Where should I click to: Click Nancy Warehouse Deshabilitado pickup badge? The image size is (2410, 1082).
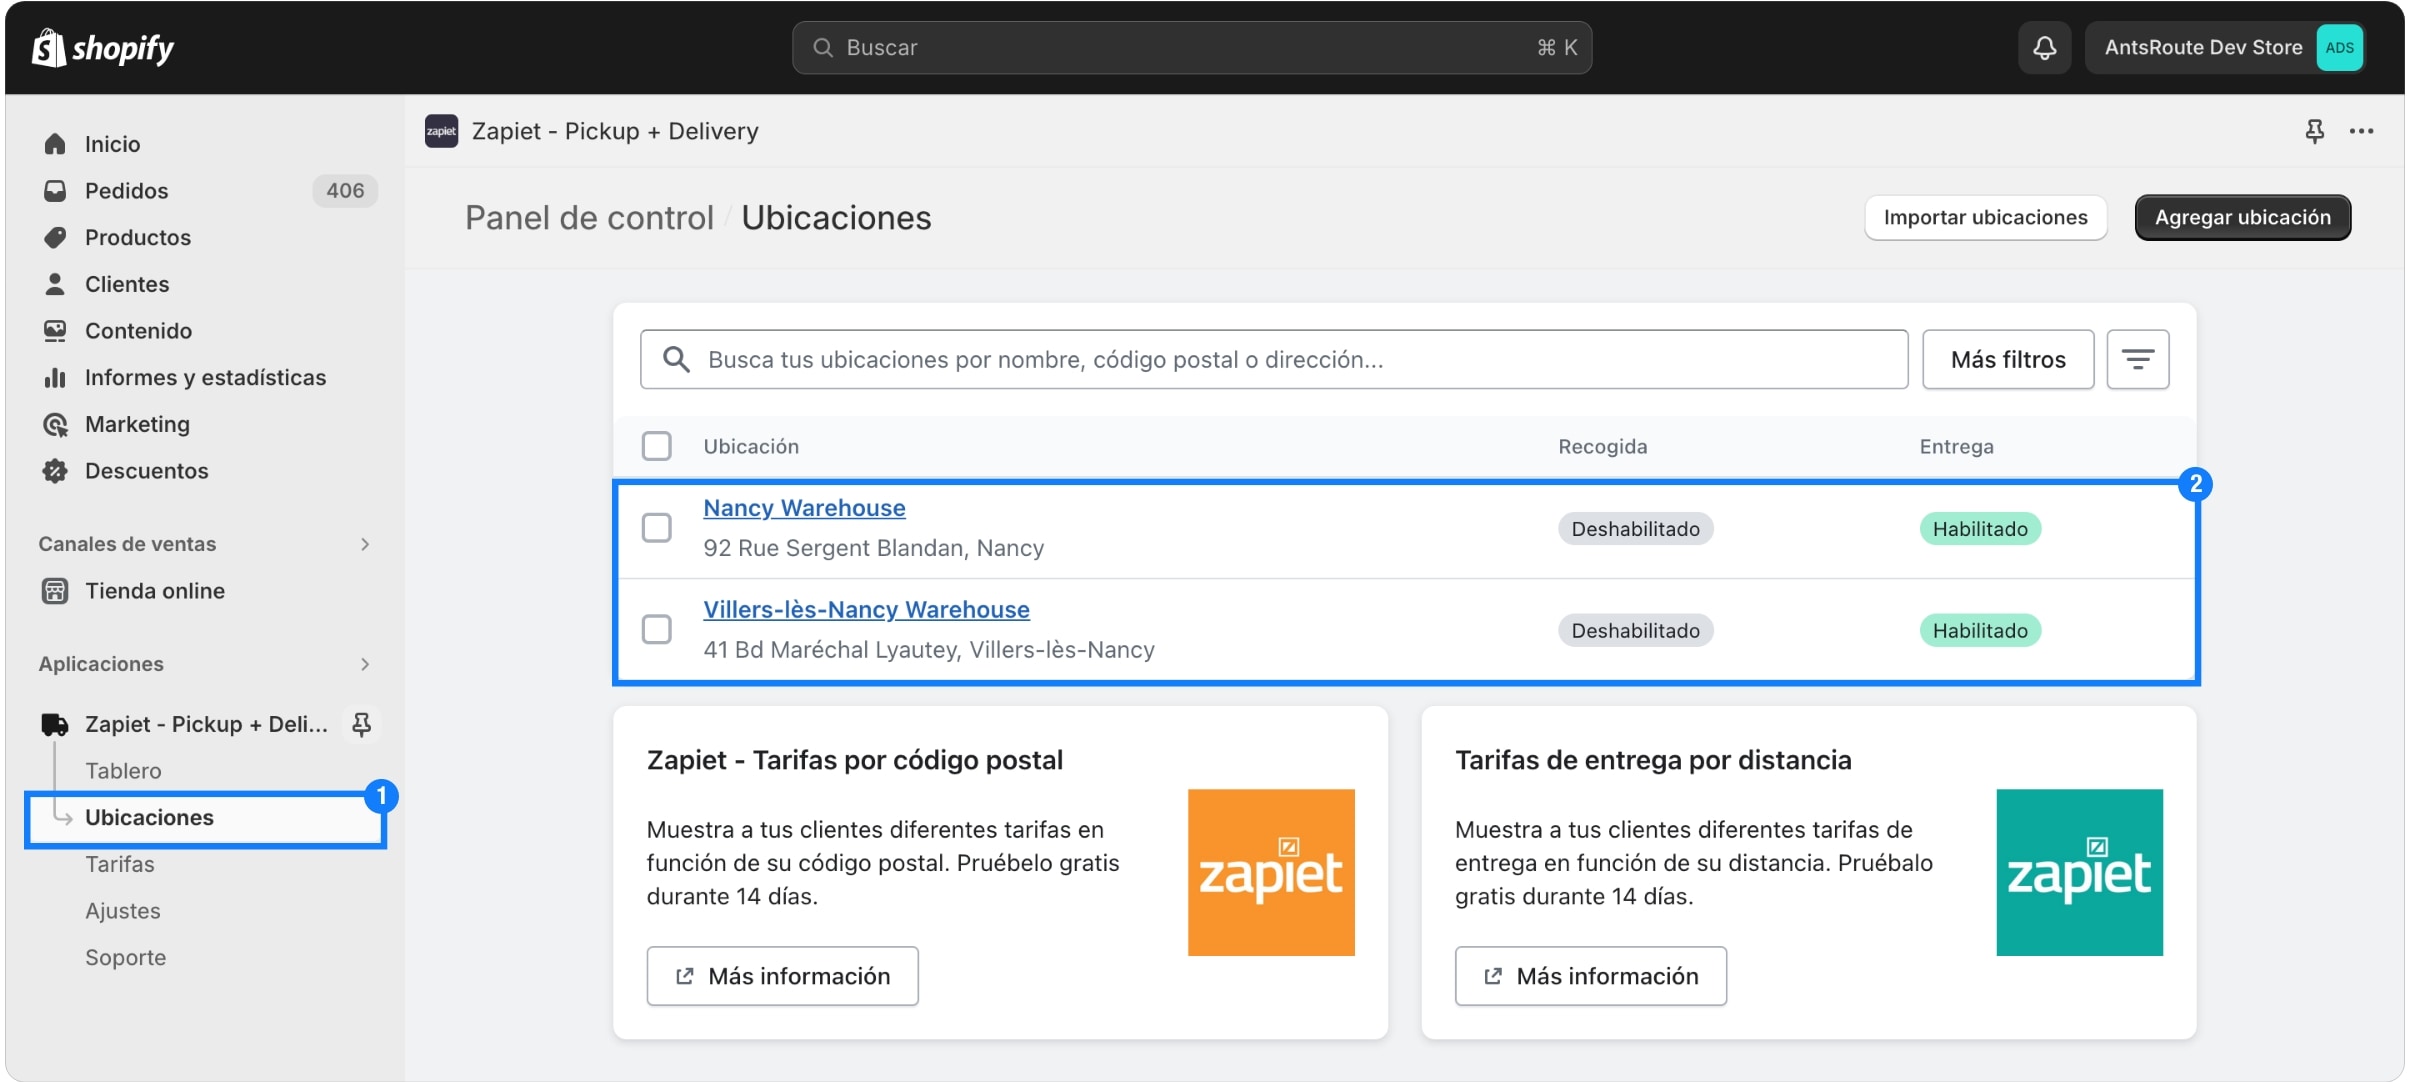coord(1635,529)
